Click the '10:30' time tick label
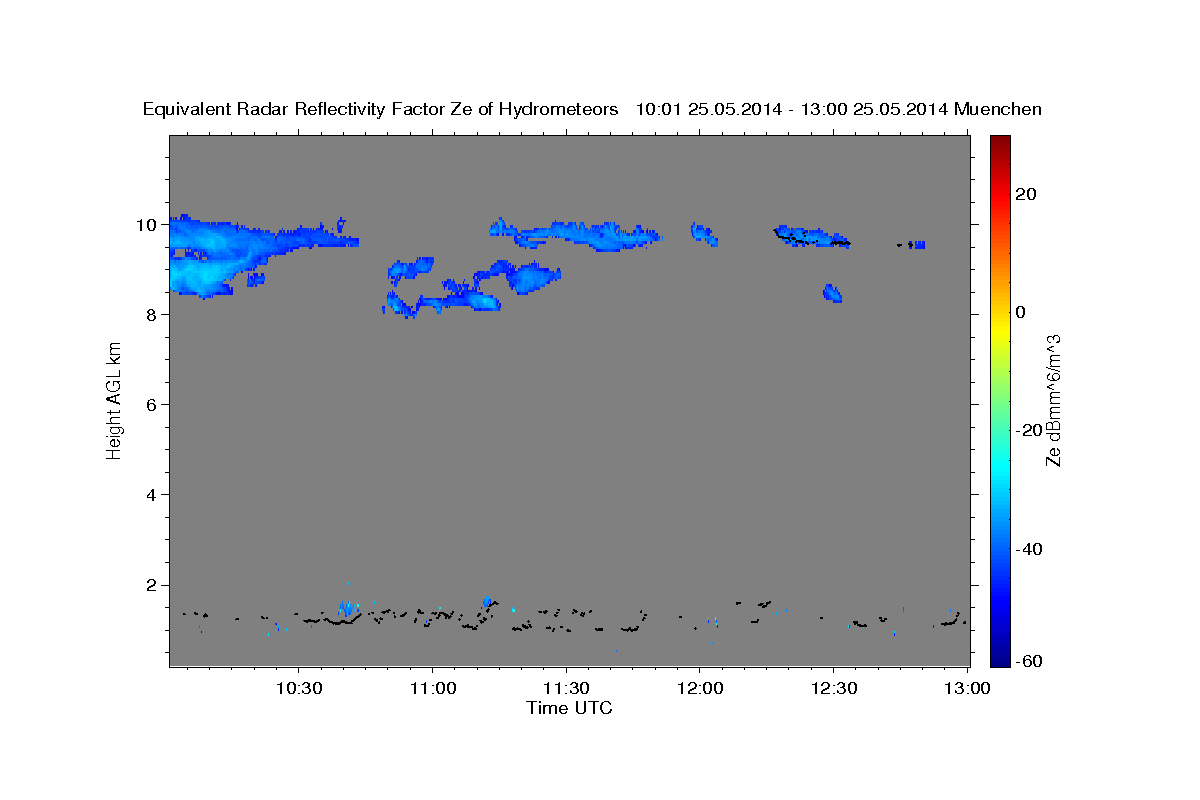The height and width of the screenshot is (800, 1200). (299, 688)
